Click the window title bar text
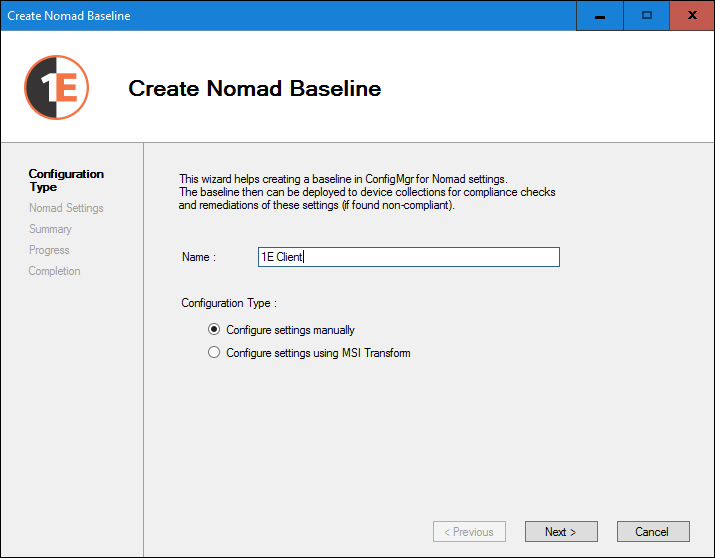 tap(69, 16)
